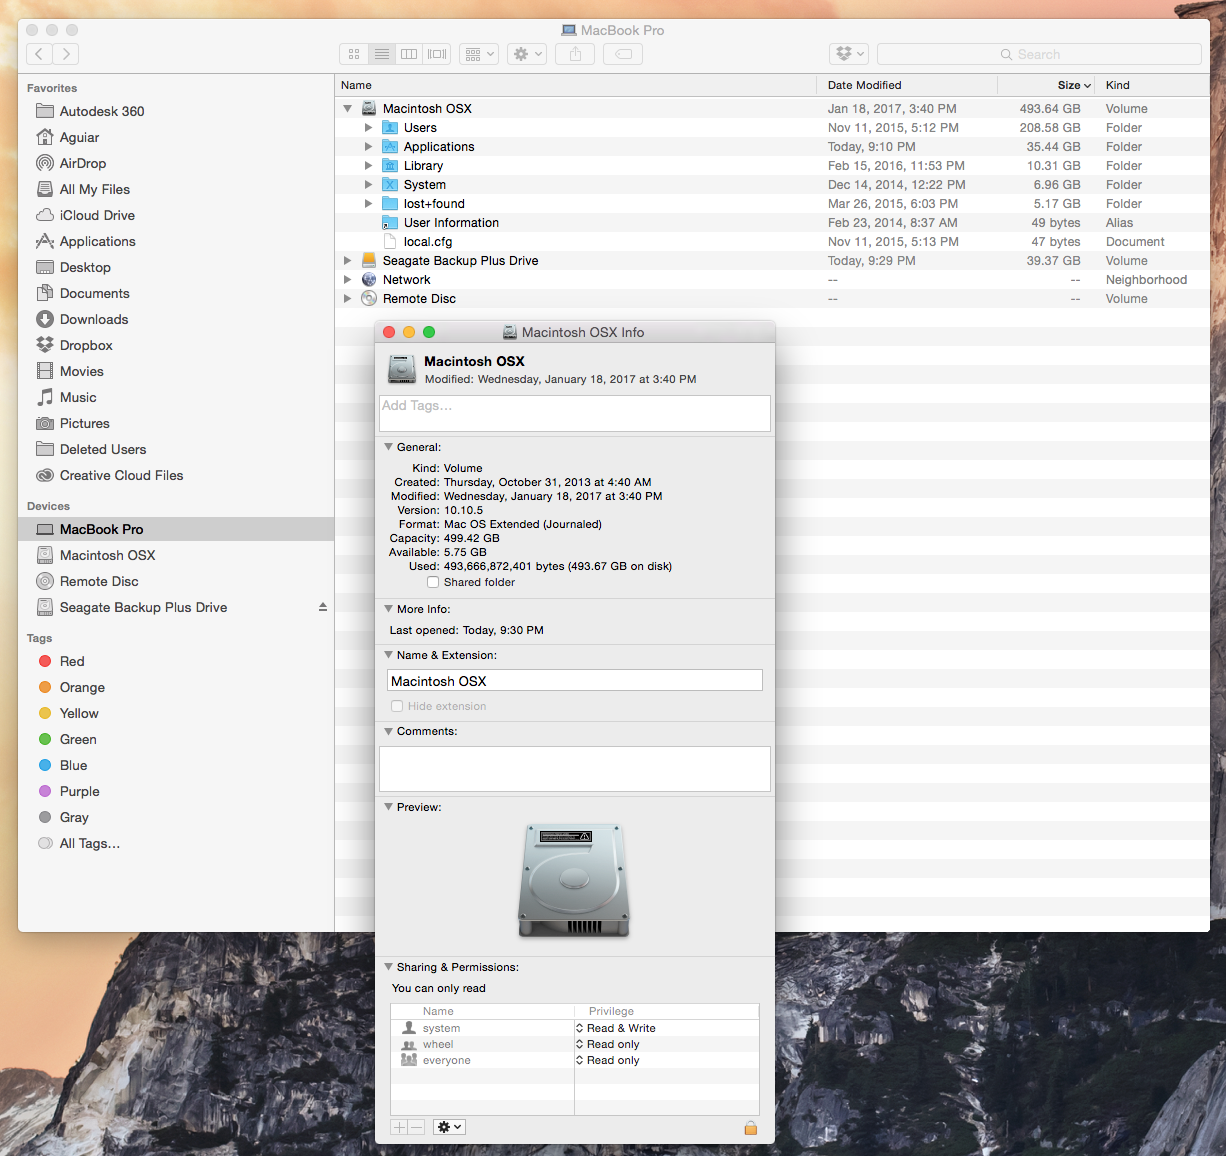Expand the lost+found folder
1226x1156 pixels.
pyautogui.click(x=368, y=203)
